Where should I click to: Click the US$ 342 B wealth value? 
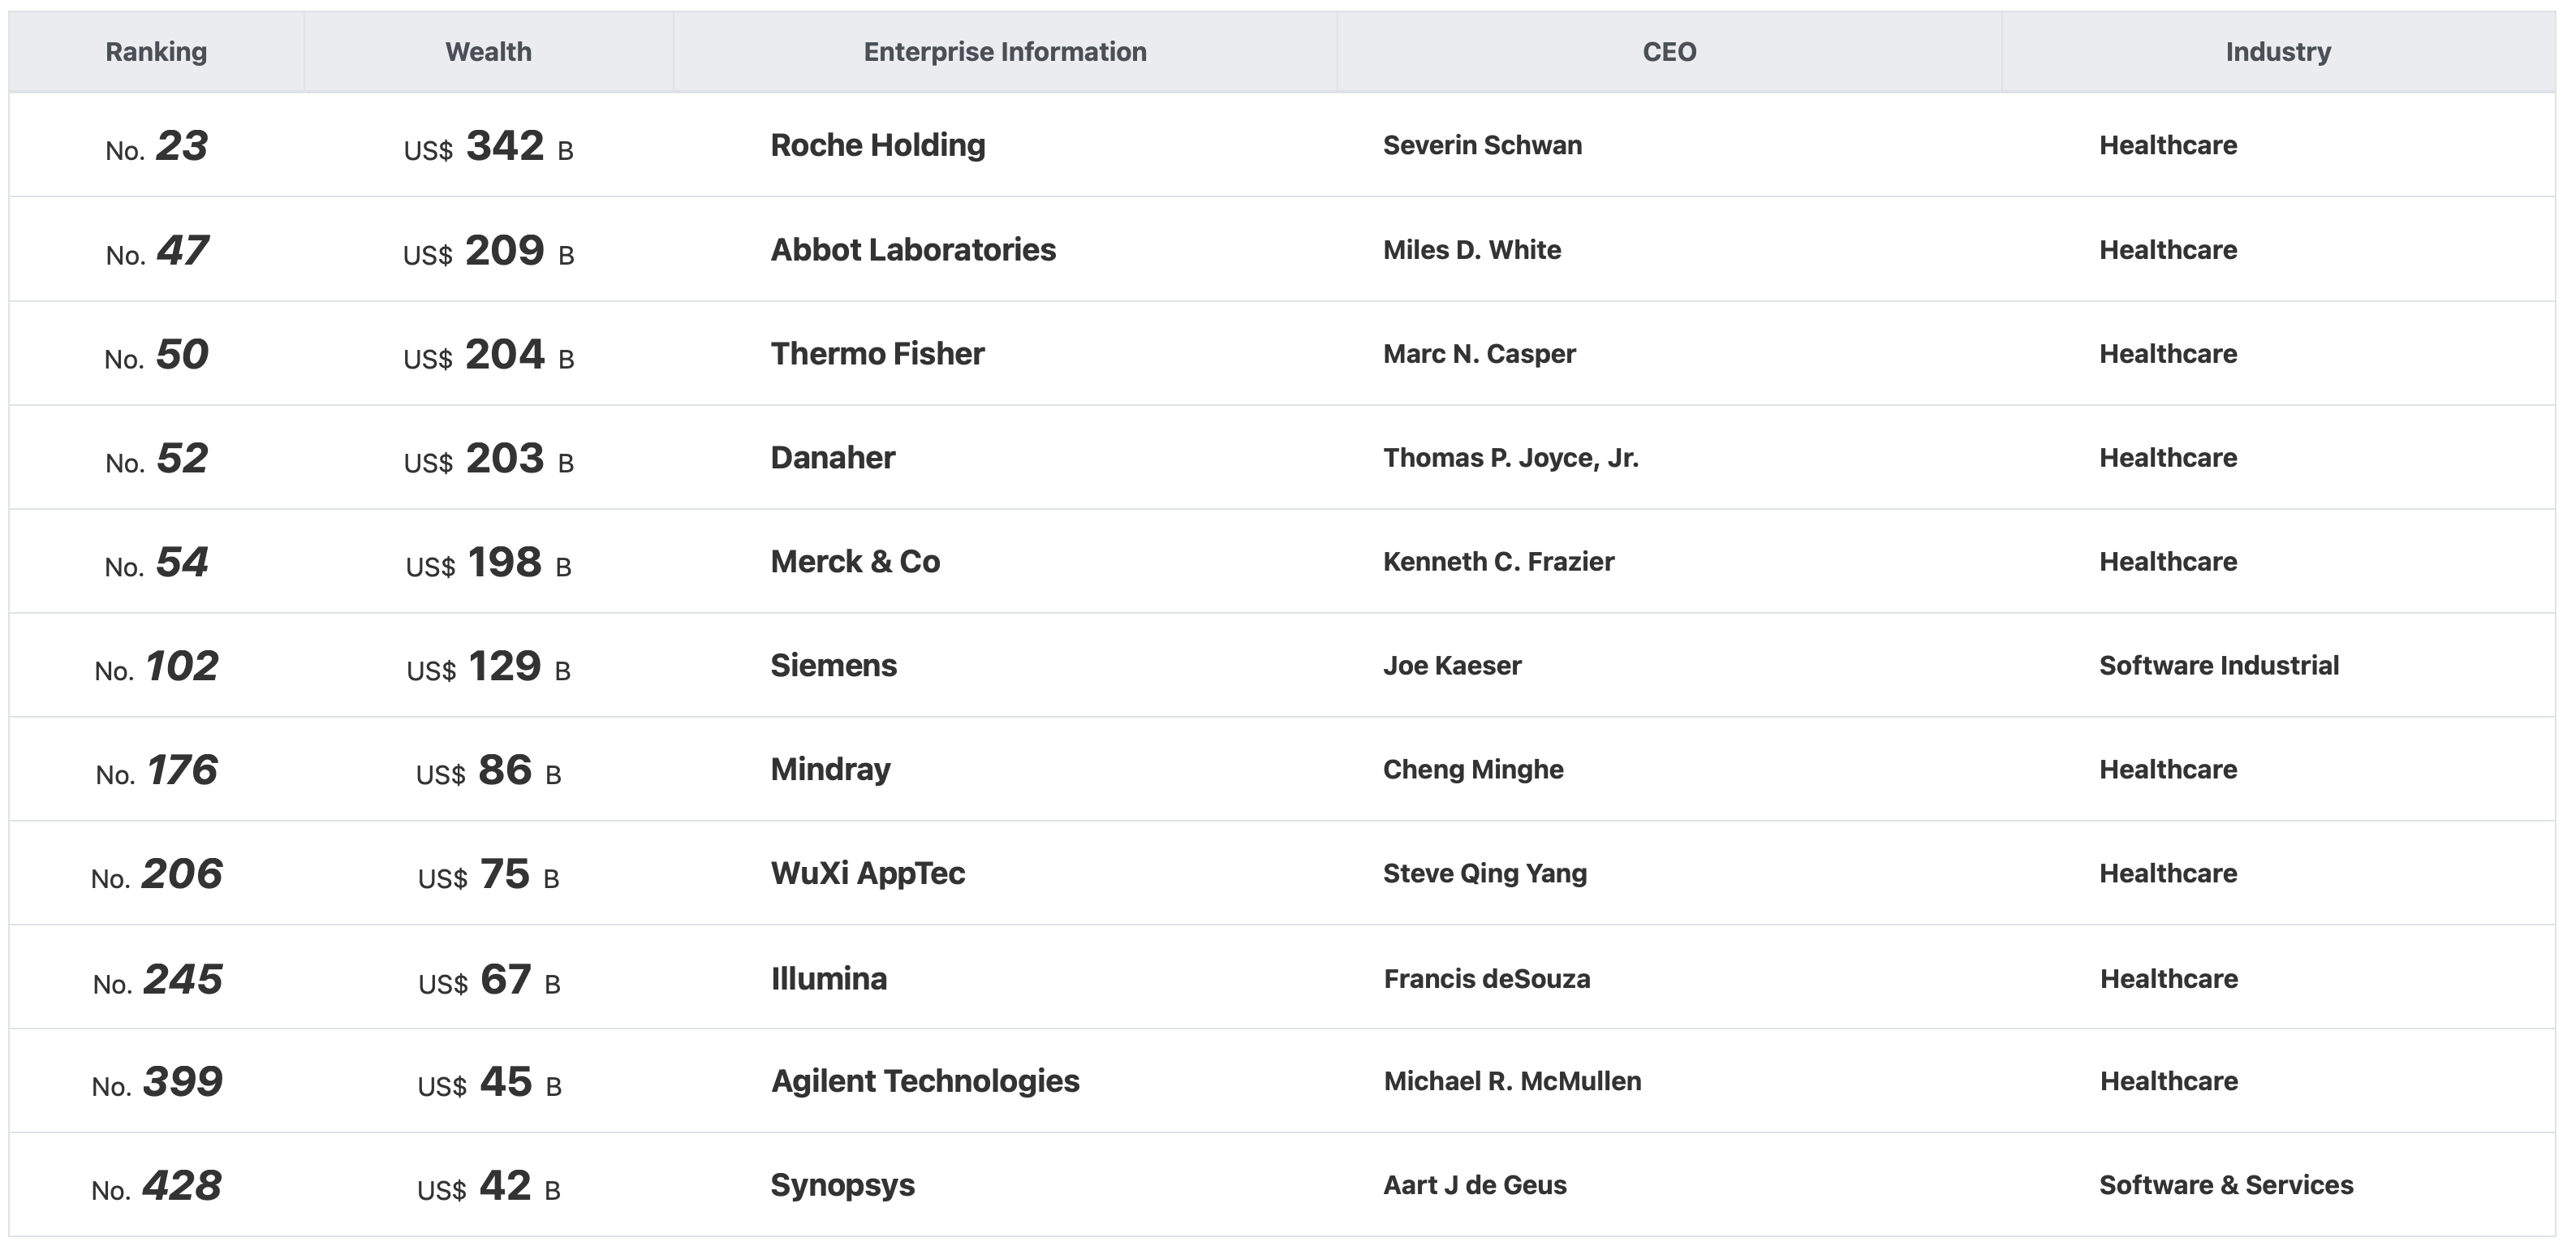488,147
